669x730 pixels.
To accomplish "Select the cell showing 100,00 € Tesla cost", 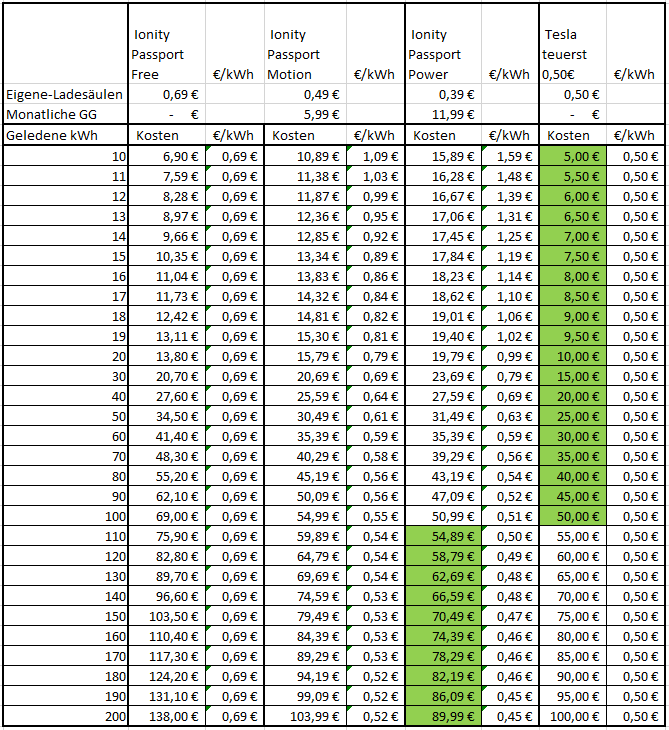I will tap(573, 716).
